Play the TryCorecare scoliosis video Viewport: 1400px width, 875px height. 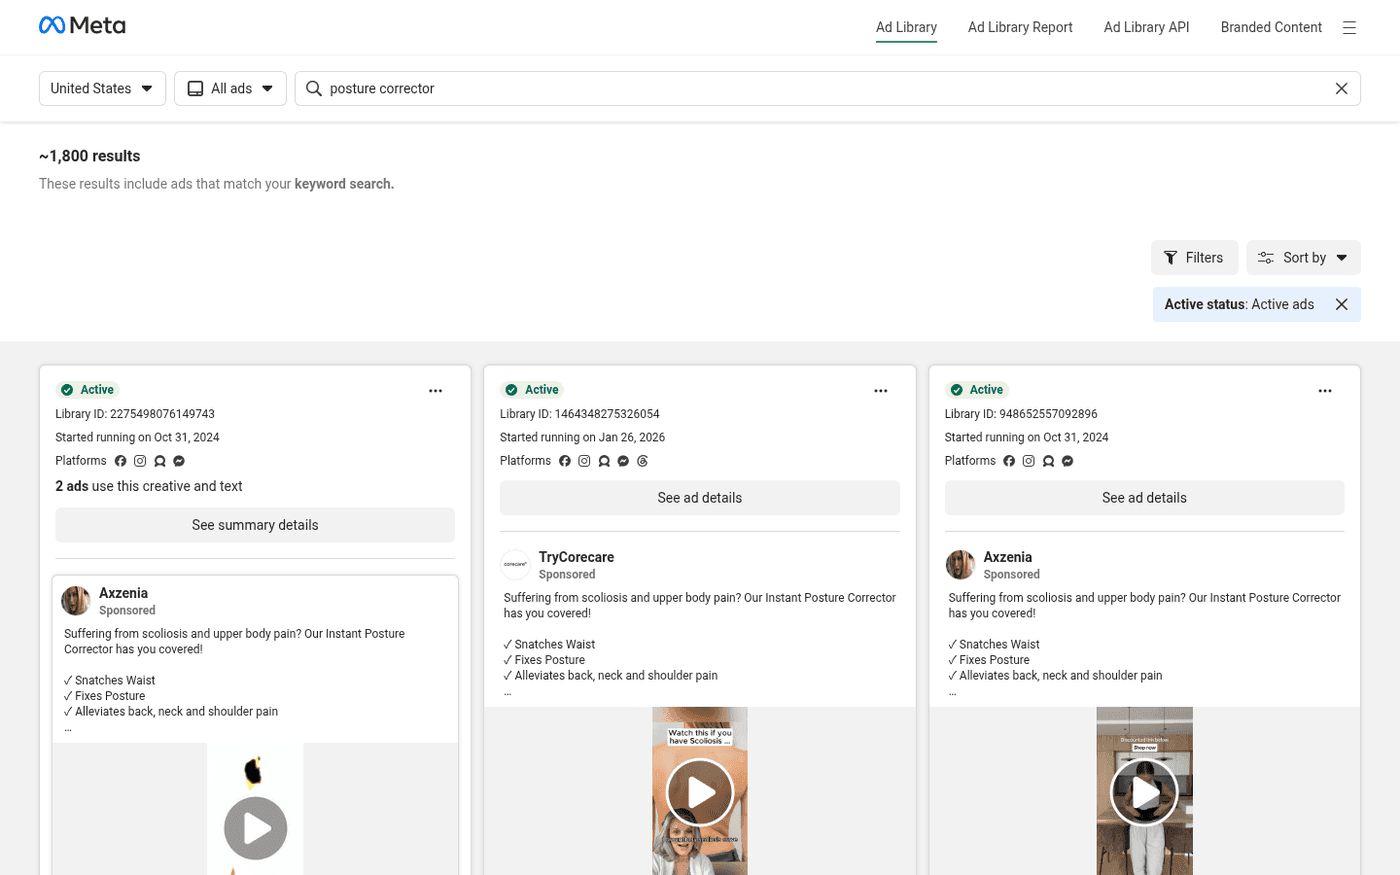point(700,792)
